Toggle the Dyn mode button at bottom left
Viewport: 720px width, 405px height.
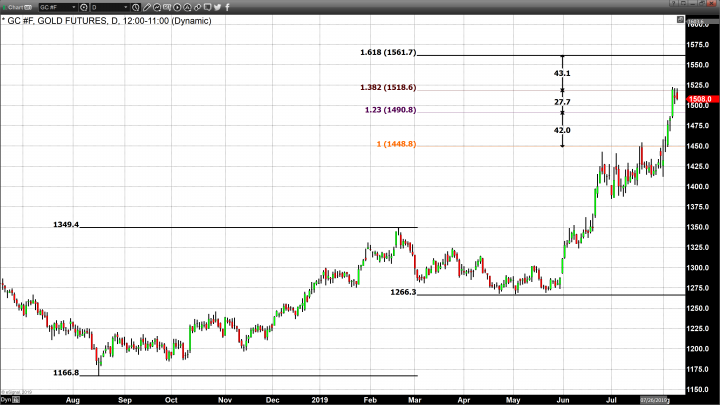7,398
